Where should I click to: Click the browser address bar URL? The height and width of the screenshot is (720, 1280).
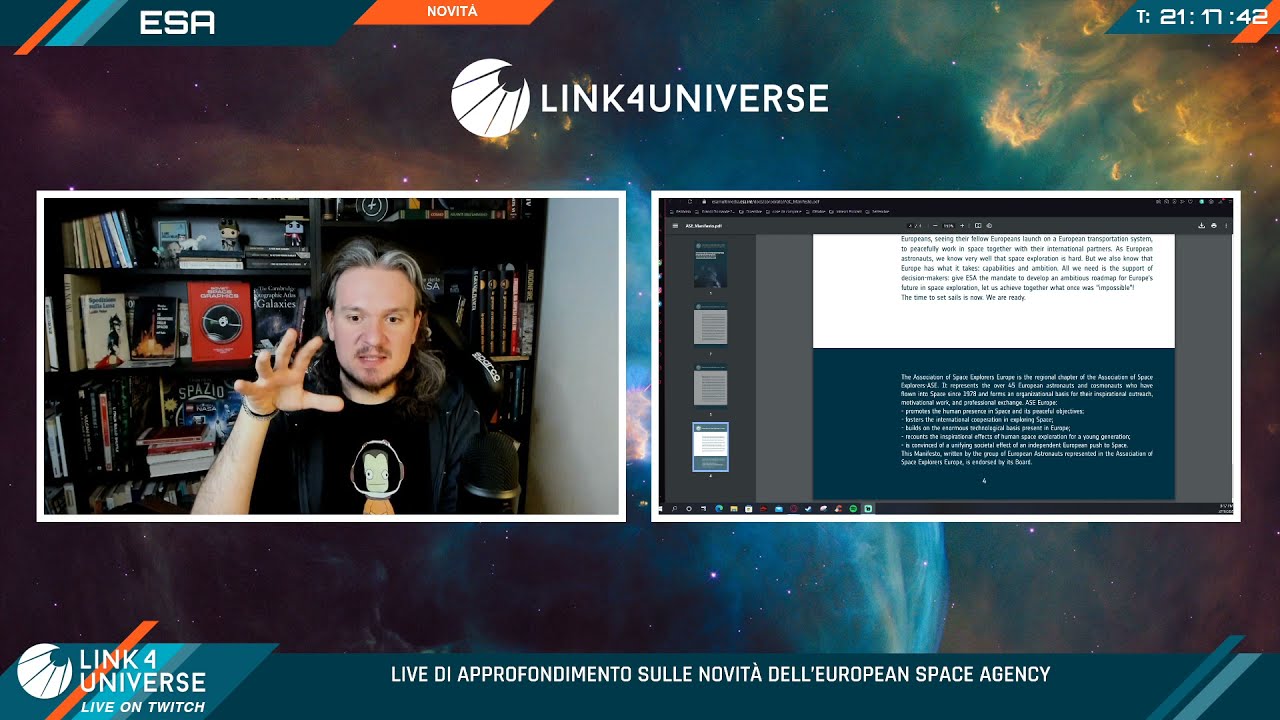point(766,202)
